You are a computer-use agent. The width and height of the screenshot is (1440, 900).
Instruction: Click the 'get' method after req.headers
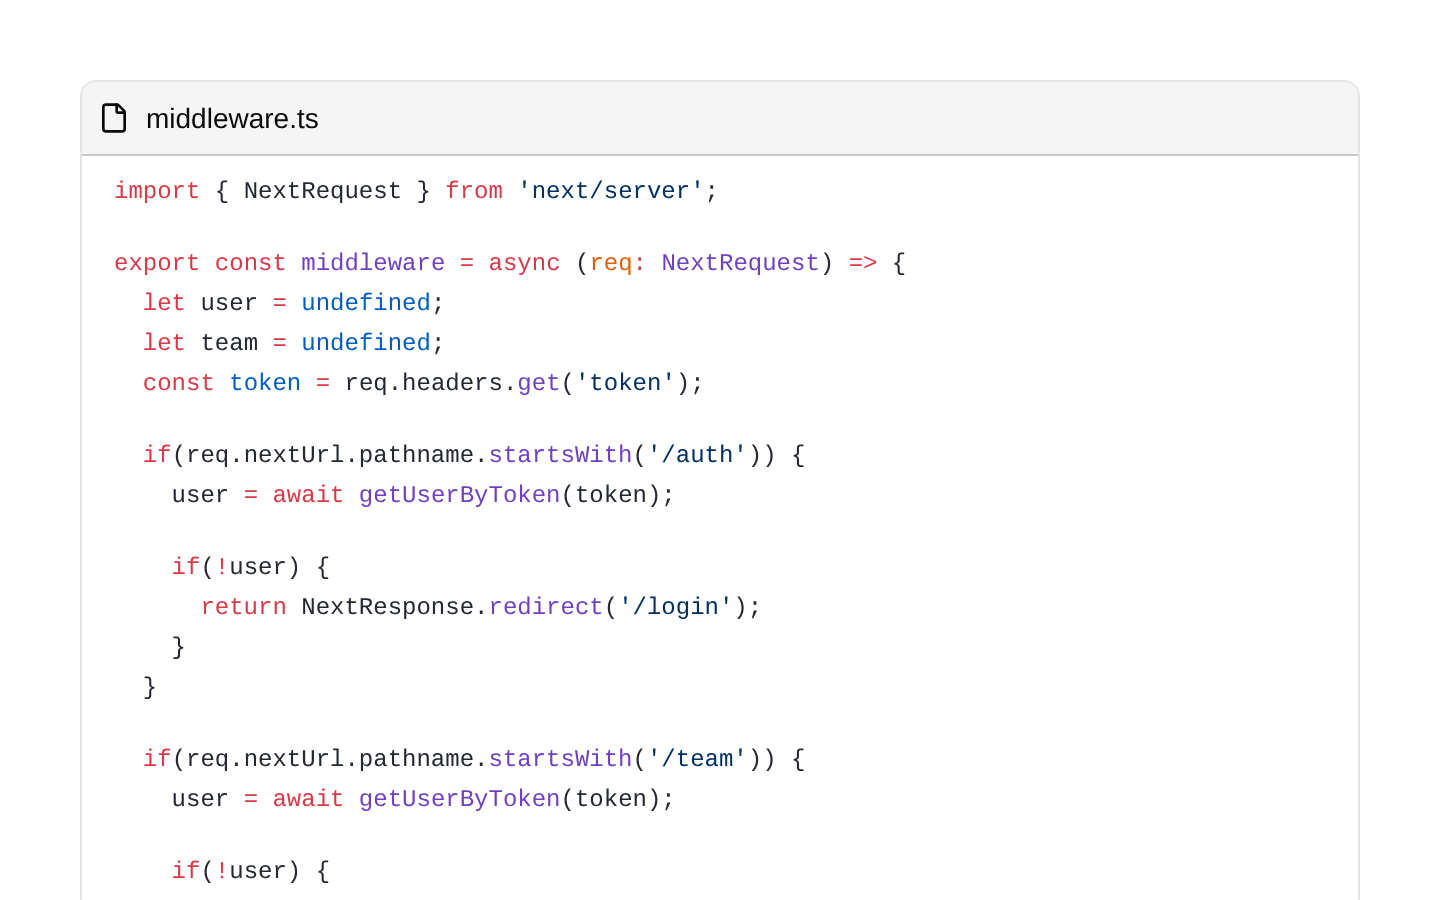pyautogui.click(x=539, y=383)
